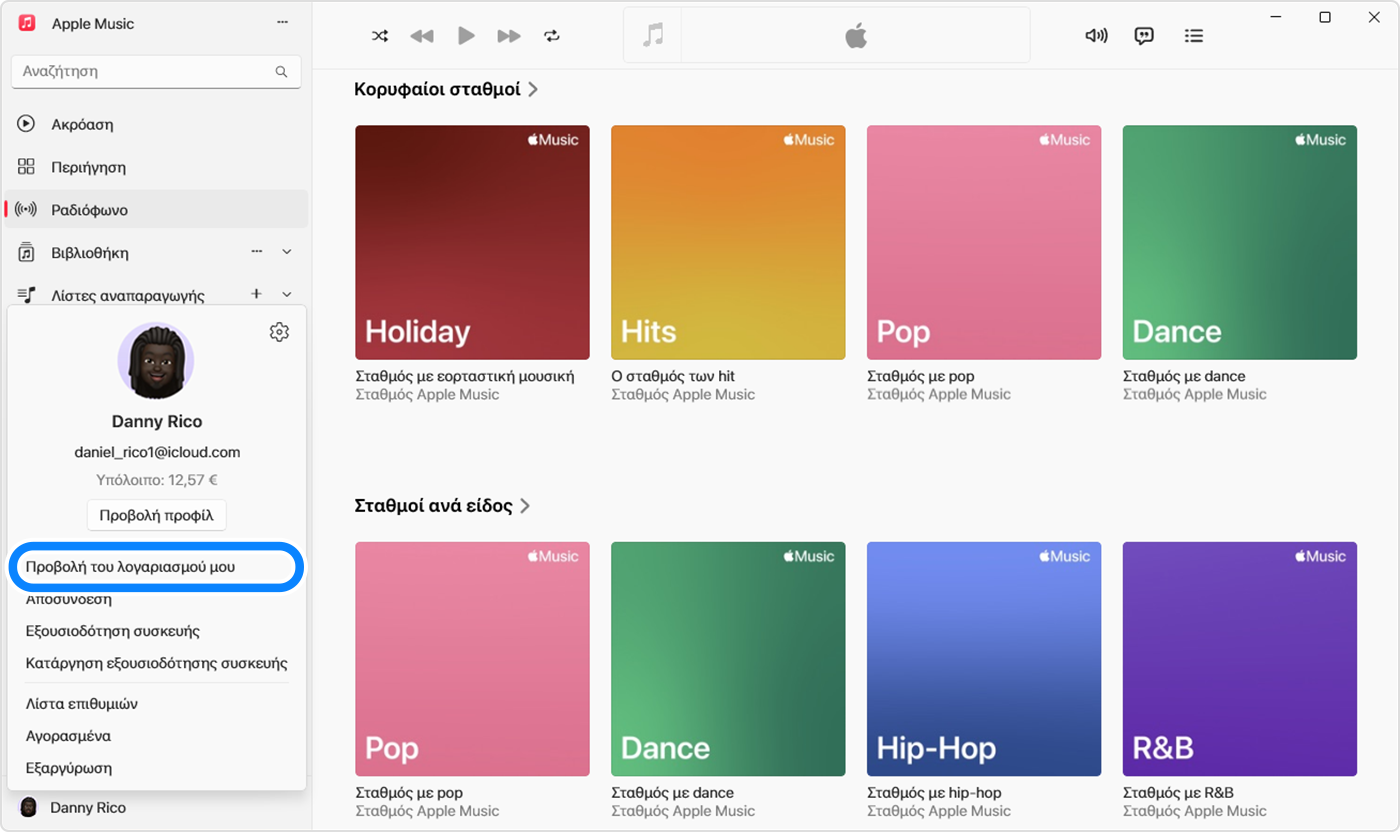Open the Κορυφαίοι σταθμοί heading link

tap(437, 89)
